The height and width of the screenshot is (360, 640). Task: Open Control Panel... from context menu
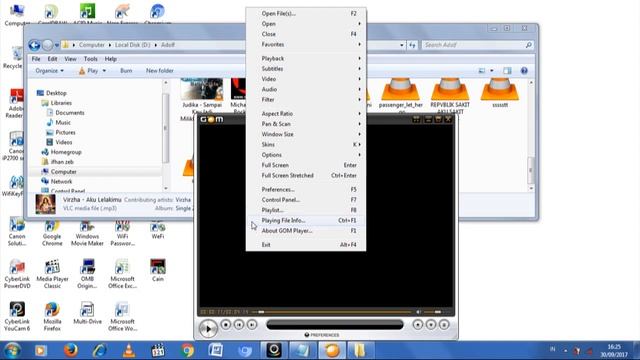pos(306,200)
